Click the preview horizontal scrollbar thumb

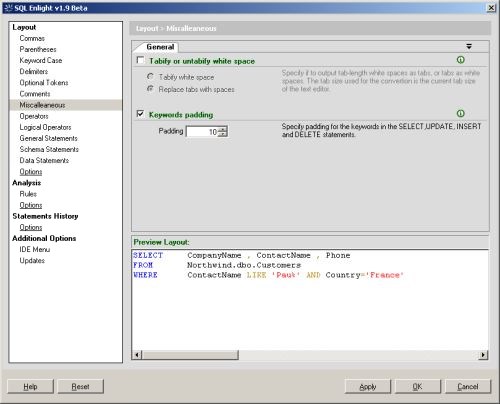tap(190, 355)
